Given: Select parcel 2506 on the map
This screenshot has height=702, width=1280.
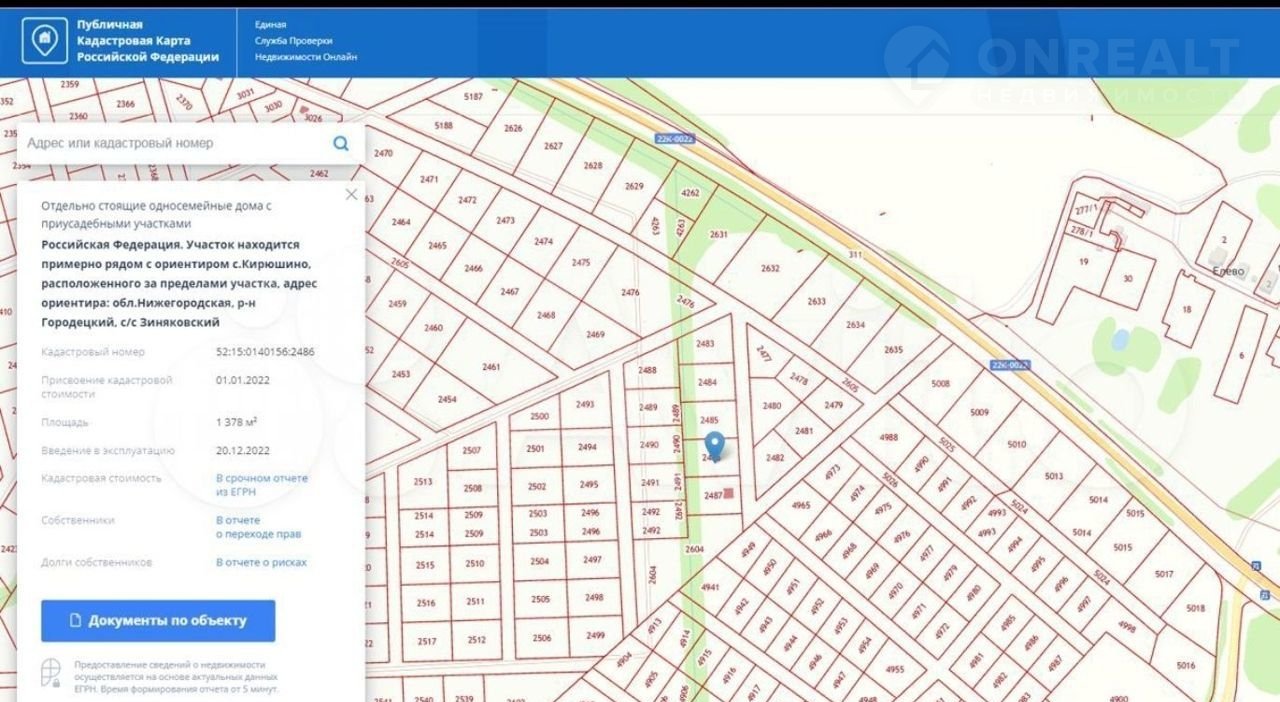Looking at the screenshot, I should (x=541, y=637).
